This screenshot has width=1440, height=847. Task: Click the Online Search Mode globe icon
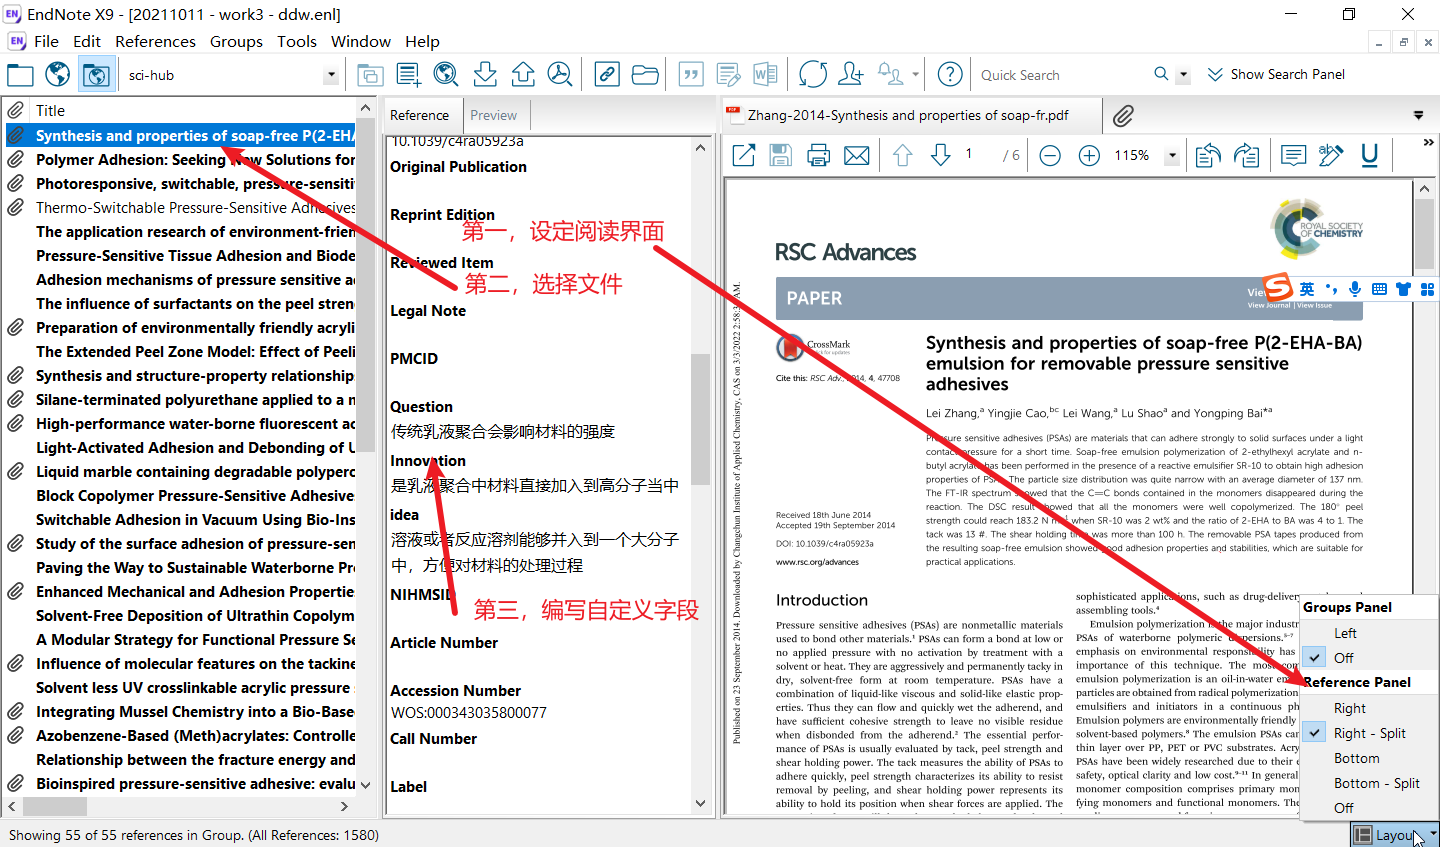58,74
